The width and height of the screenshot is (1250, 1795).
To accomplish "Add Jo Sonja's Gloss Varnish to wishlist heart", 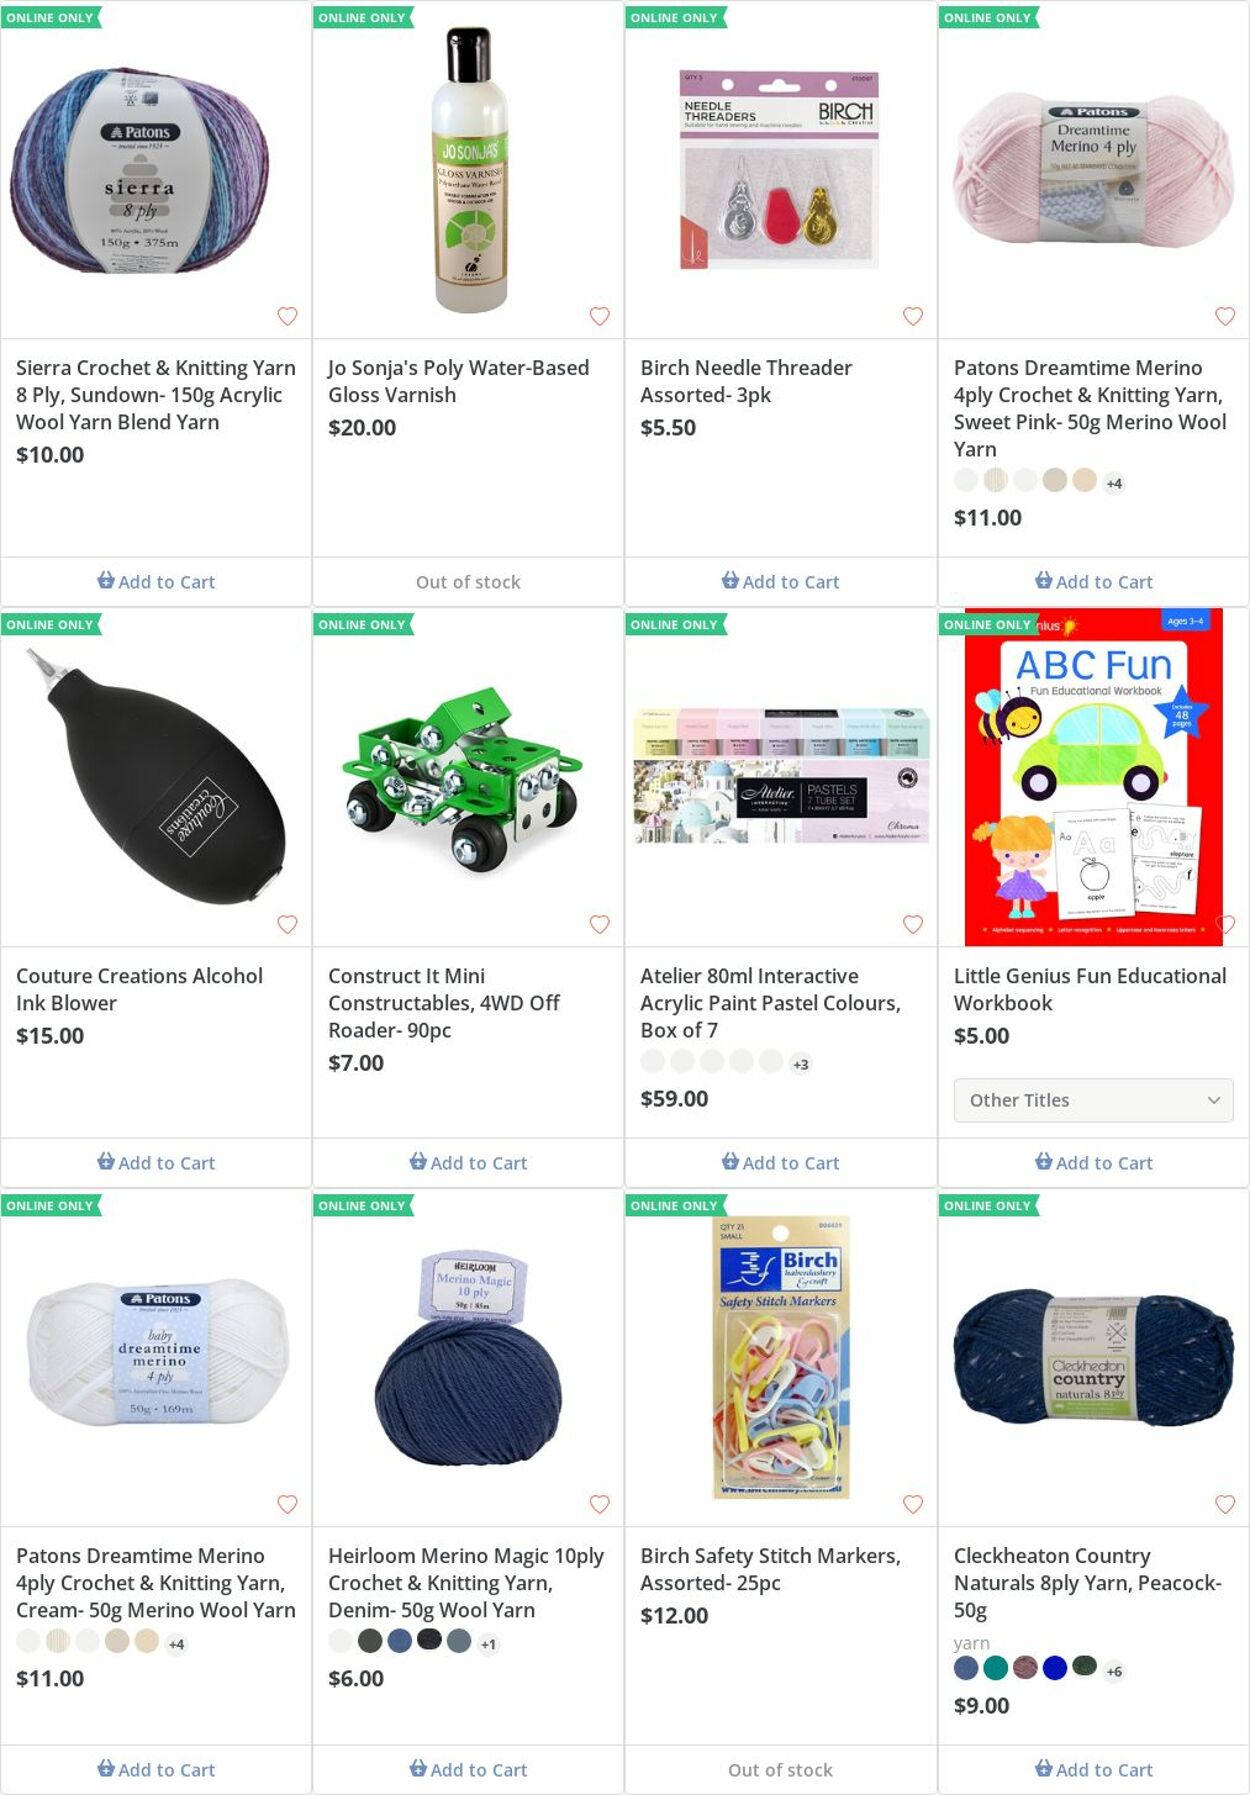I will point(600,316).
